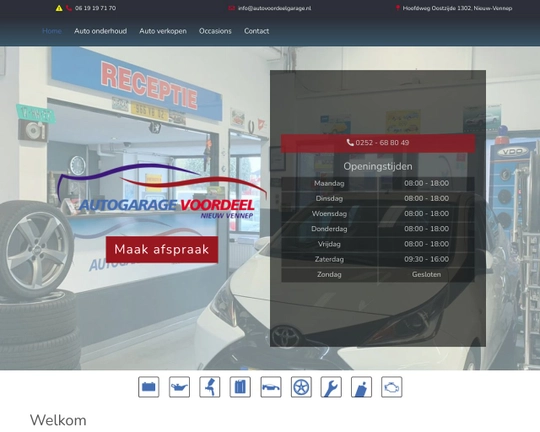Open the Home menu item

pos(52,31)
